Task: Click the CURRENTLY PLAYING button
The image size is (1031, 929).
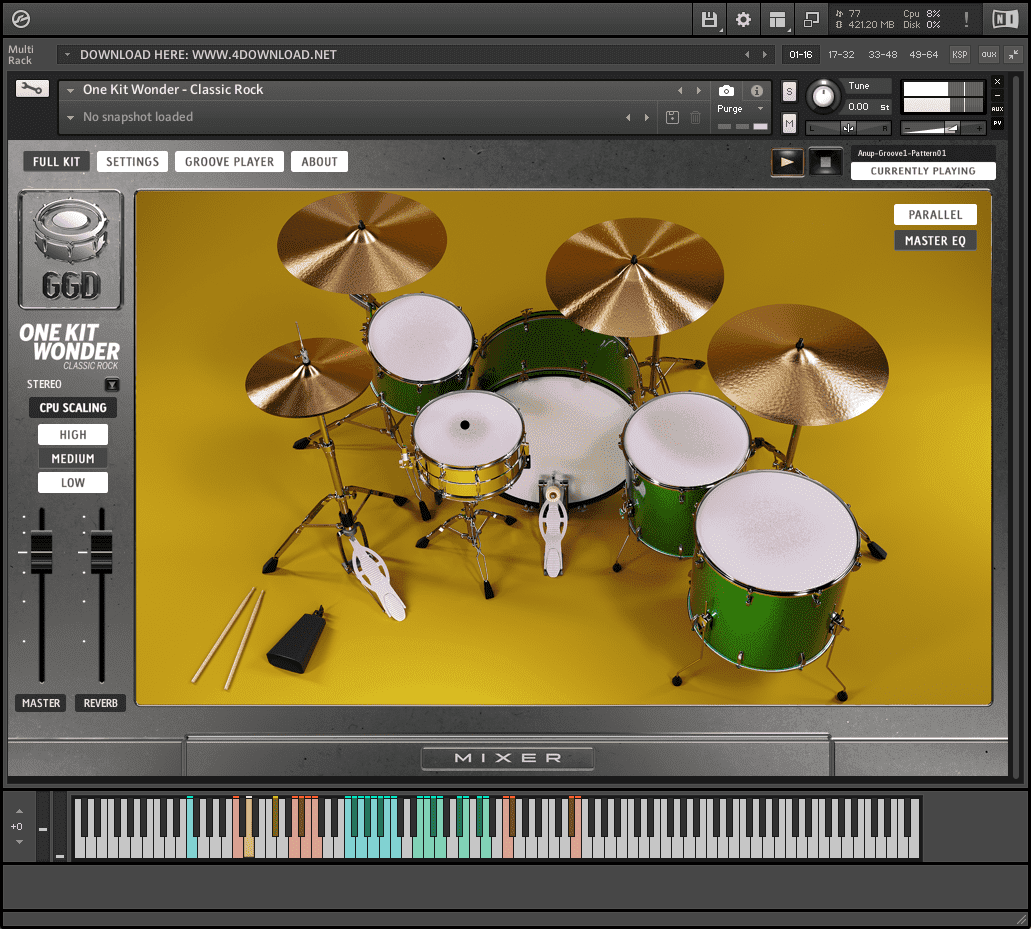Action: click(923, 171)
